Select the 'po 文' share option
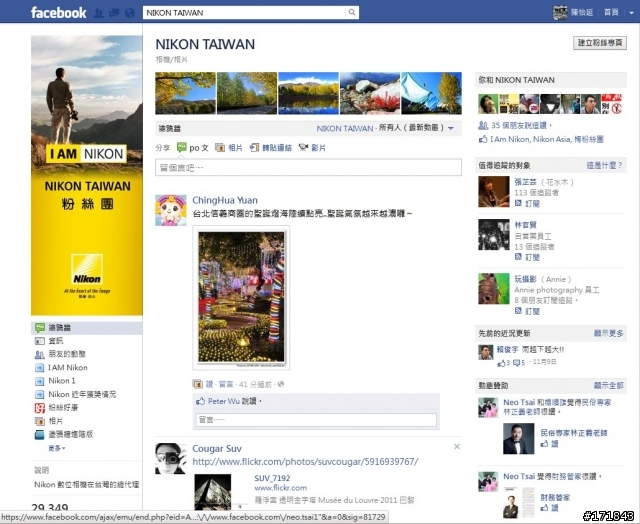Image resolution: width=640 pixels, height=524 pixels. tap(193, 148)
